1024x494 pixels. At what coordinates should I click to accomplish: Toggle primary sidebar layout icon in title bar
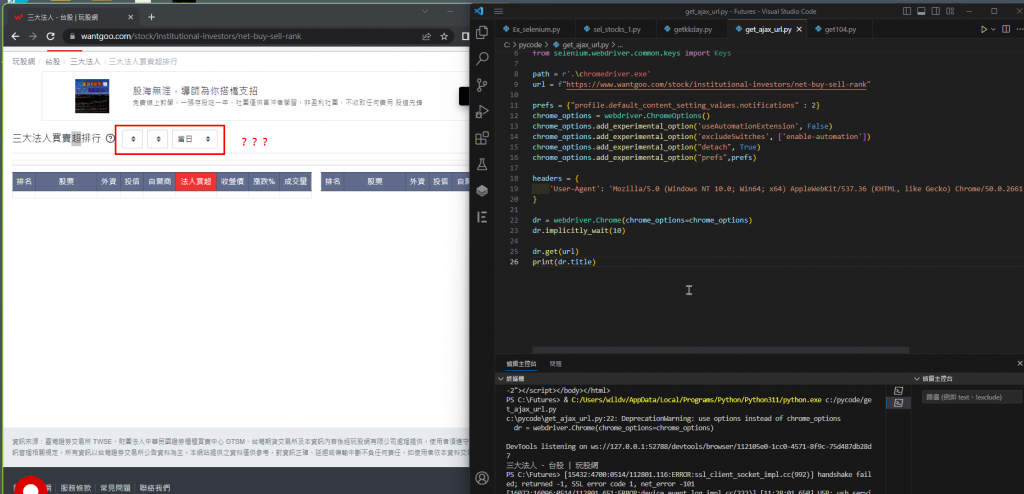pyautogui.click(x=906, y=11)
